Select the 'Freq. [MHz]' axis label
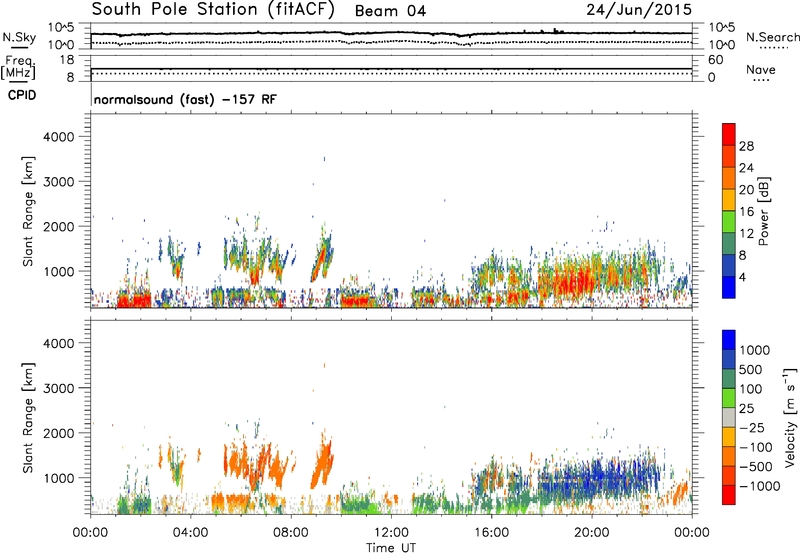 18,68
